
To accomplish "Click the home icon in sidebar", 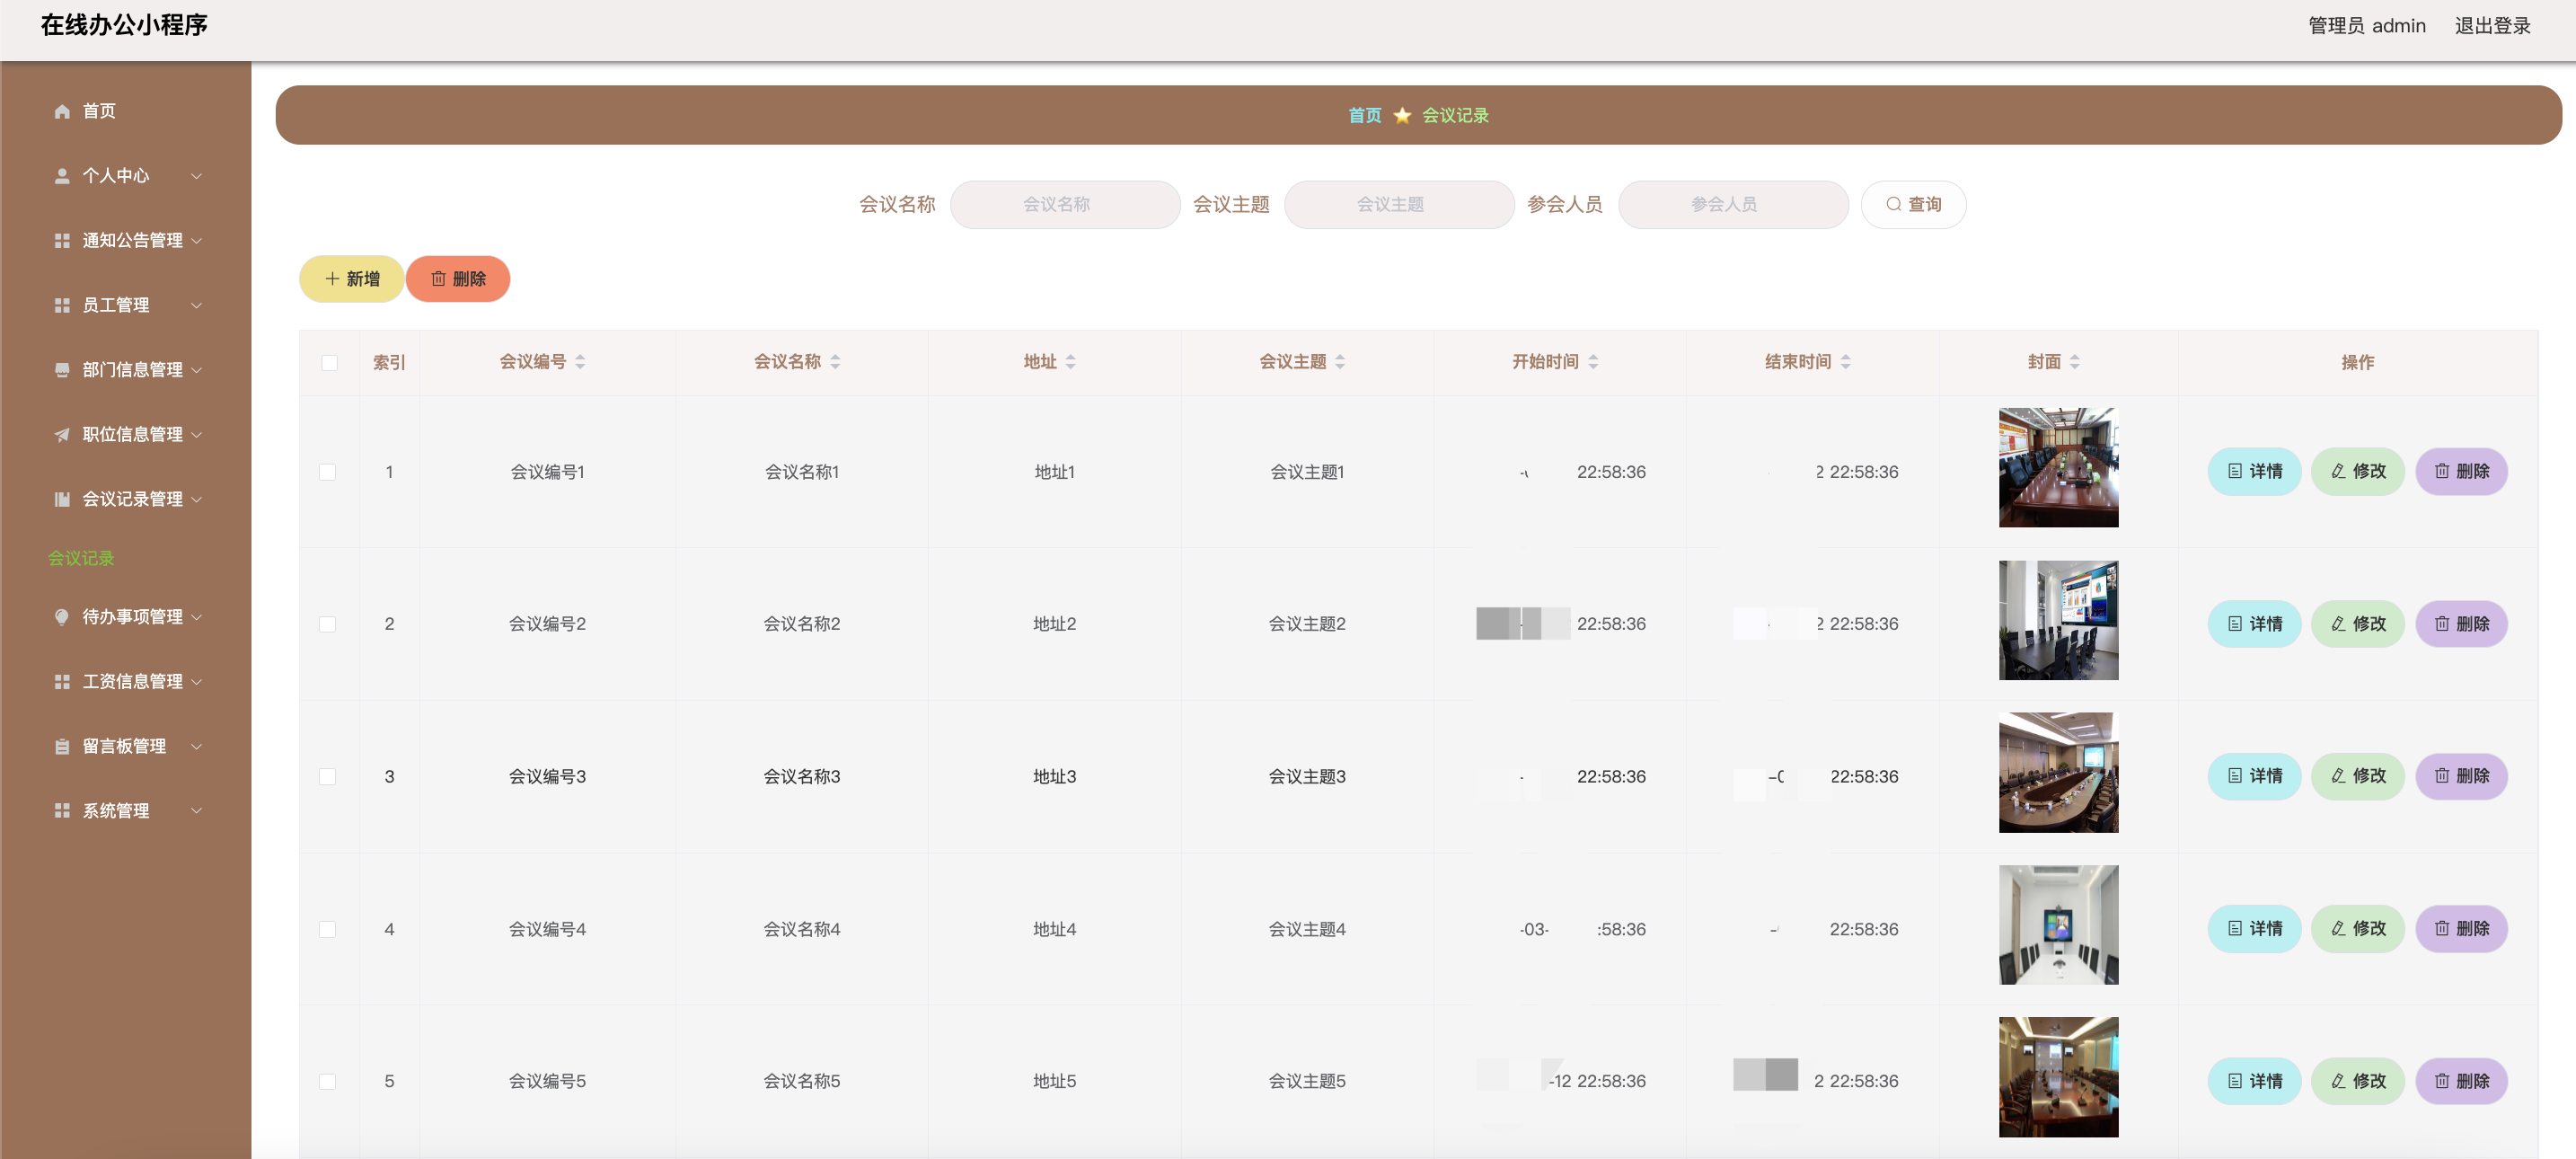I will coord(62,111).
